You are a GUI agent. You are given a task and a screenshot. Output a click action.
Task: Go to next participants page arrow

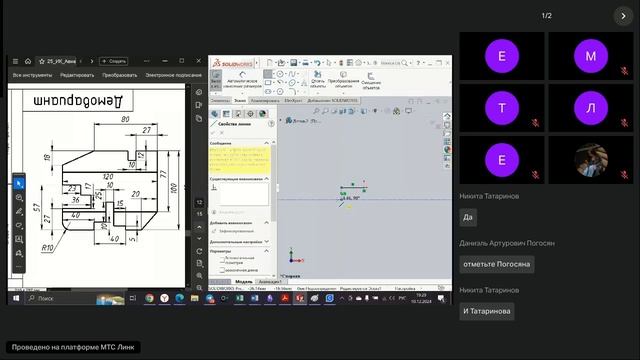(x=623, y=16)
